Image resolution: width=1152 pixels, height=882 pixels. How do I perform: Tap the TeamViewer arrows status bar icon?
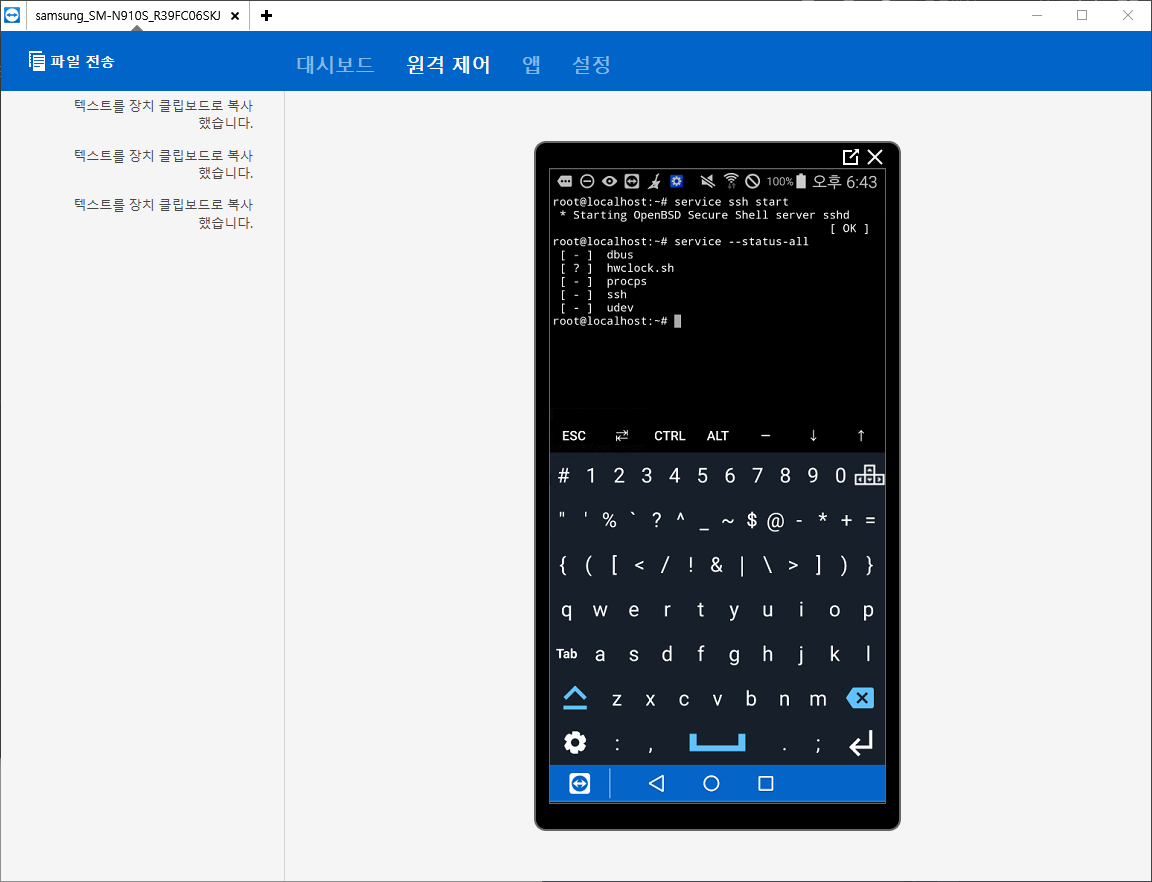pyautogui.click(x=631, y=181)
